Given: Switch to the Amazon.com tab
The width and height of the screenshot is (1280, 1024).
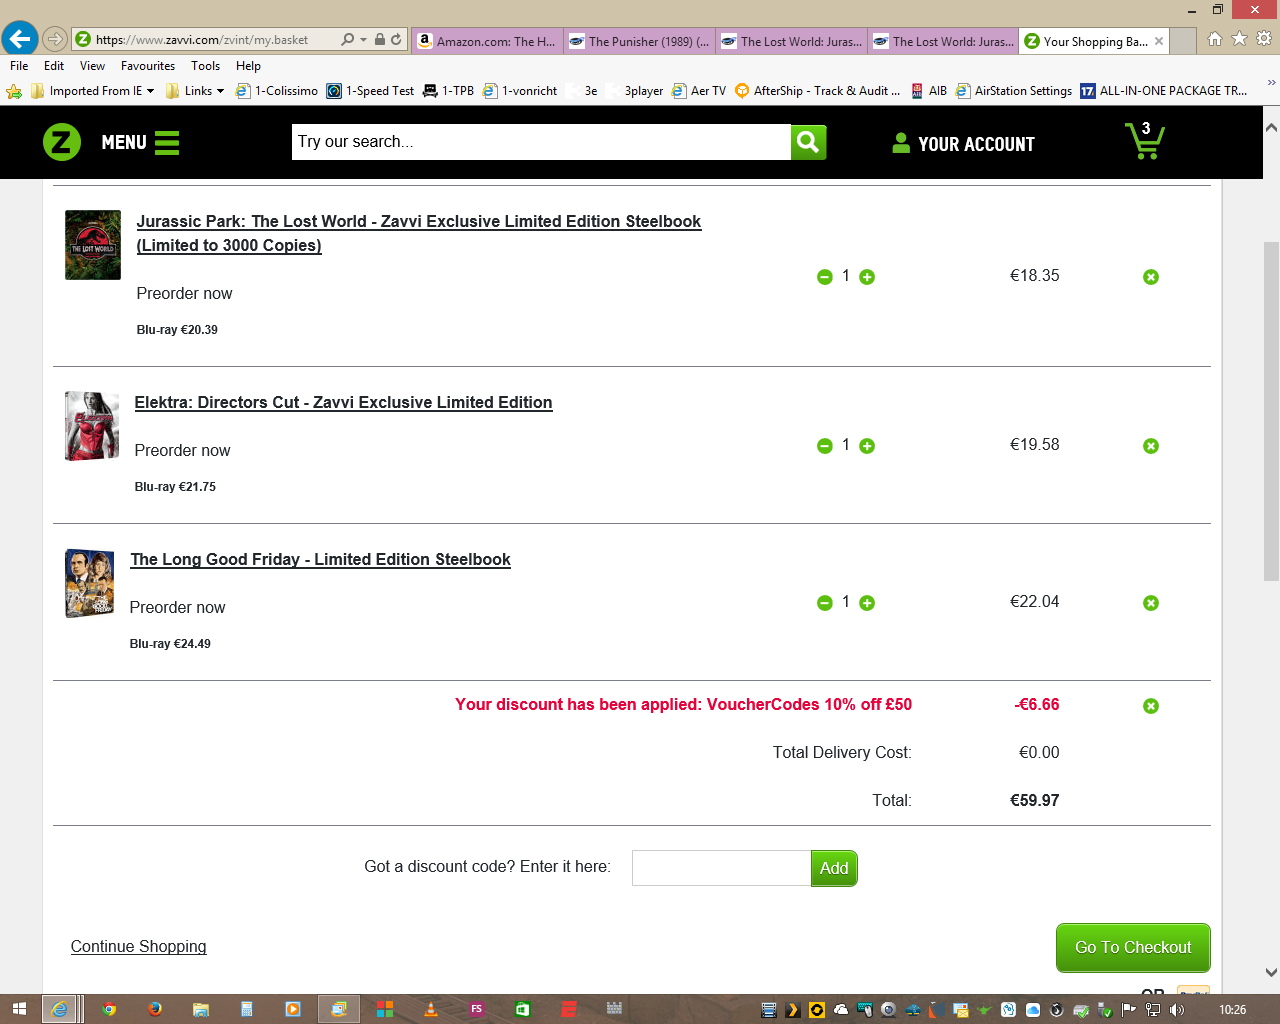Looking at the screenshot, I should tap(487, 41).
